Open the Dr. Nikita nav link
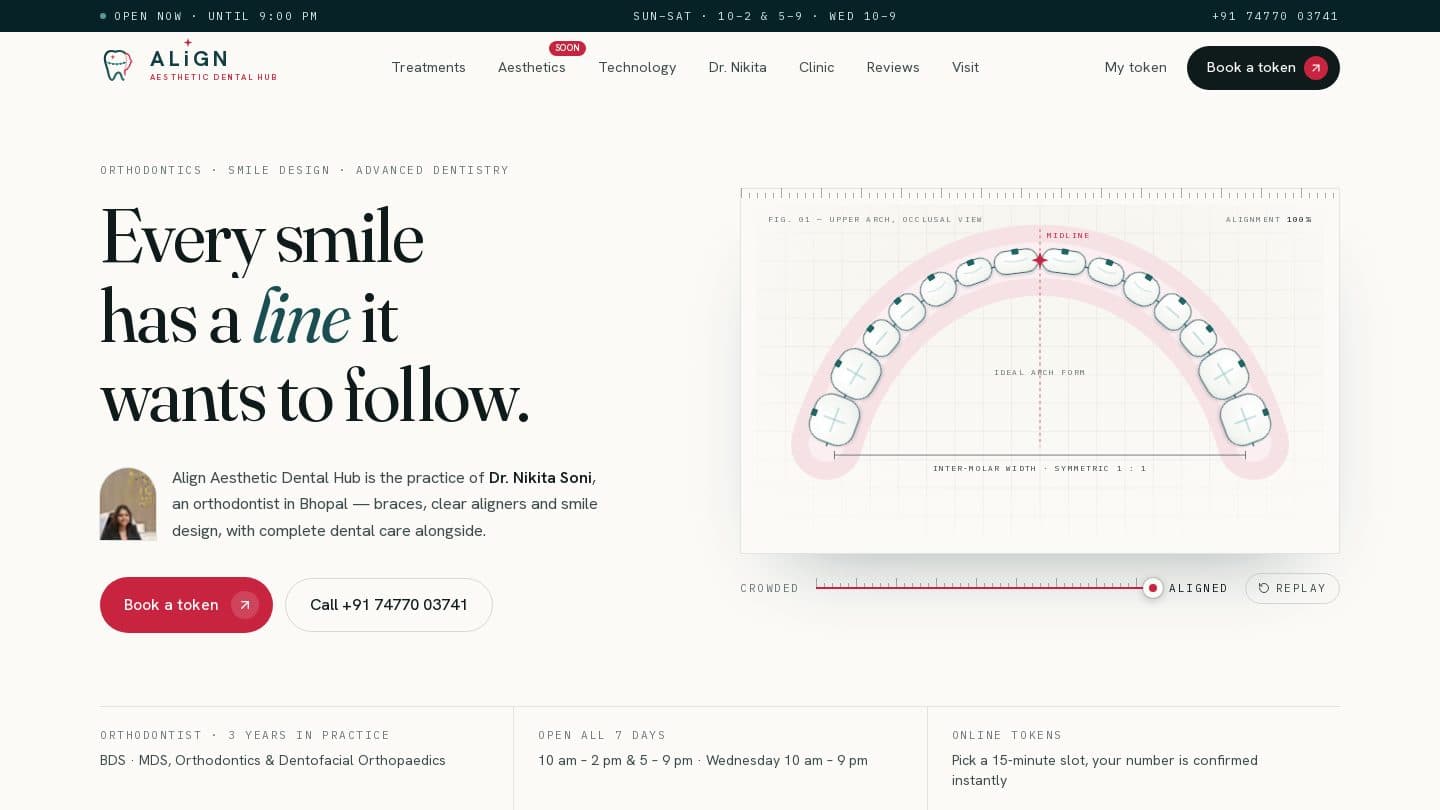This screenshot has width=1440, height=810. click(738, 67)
